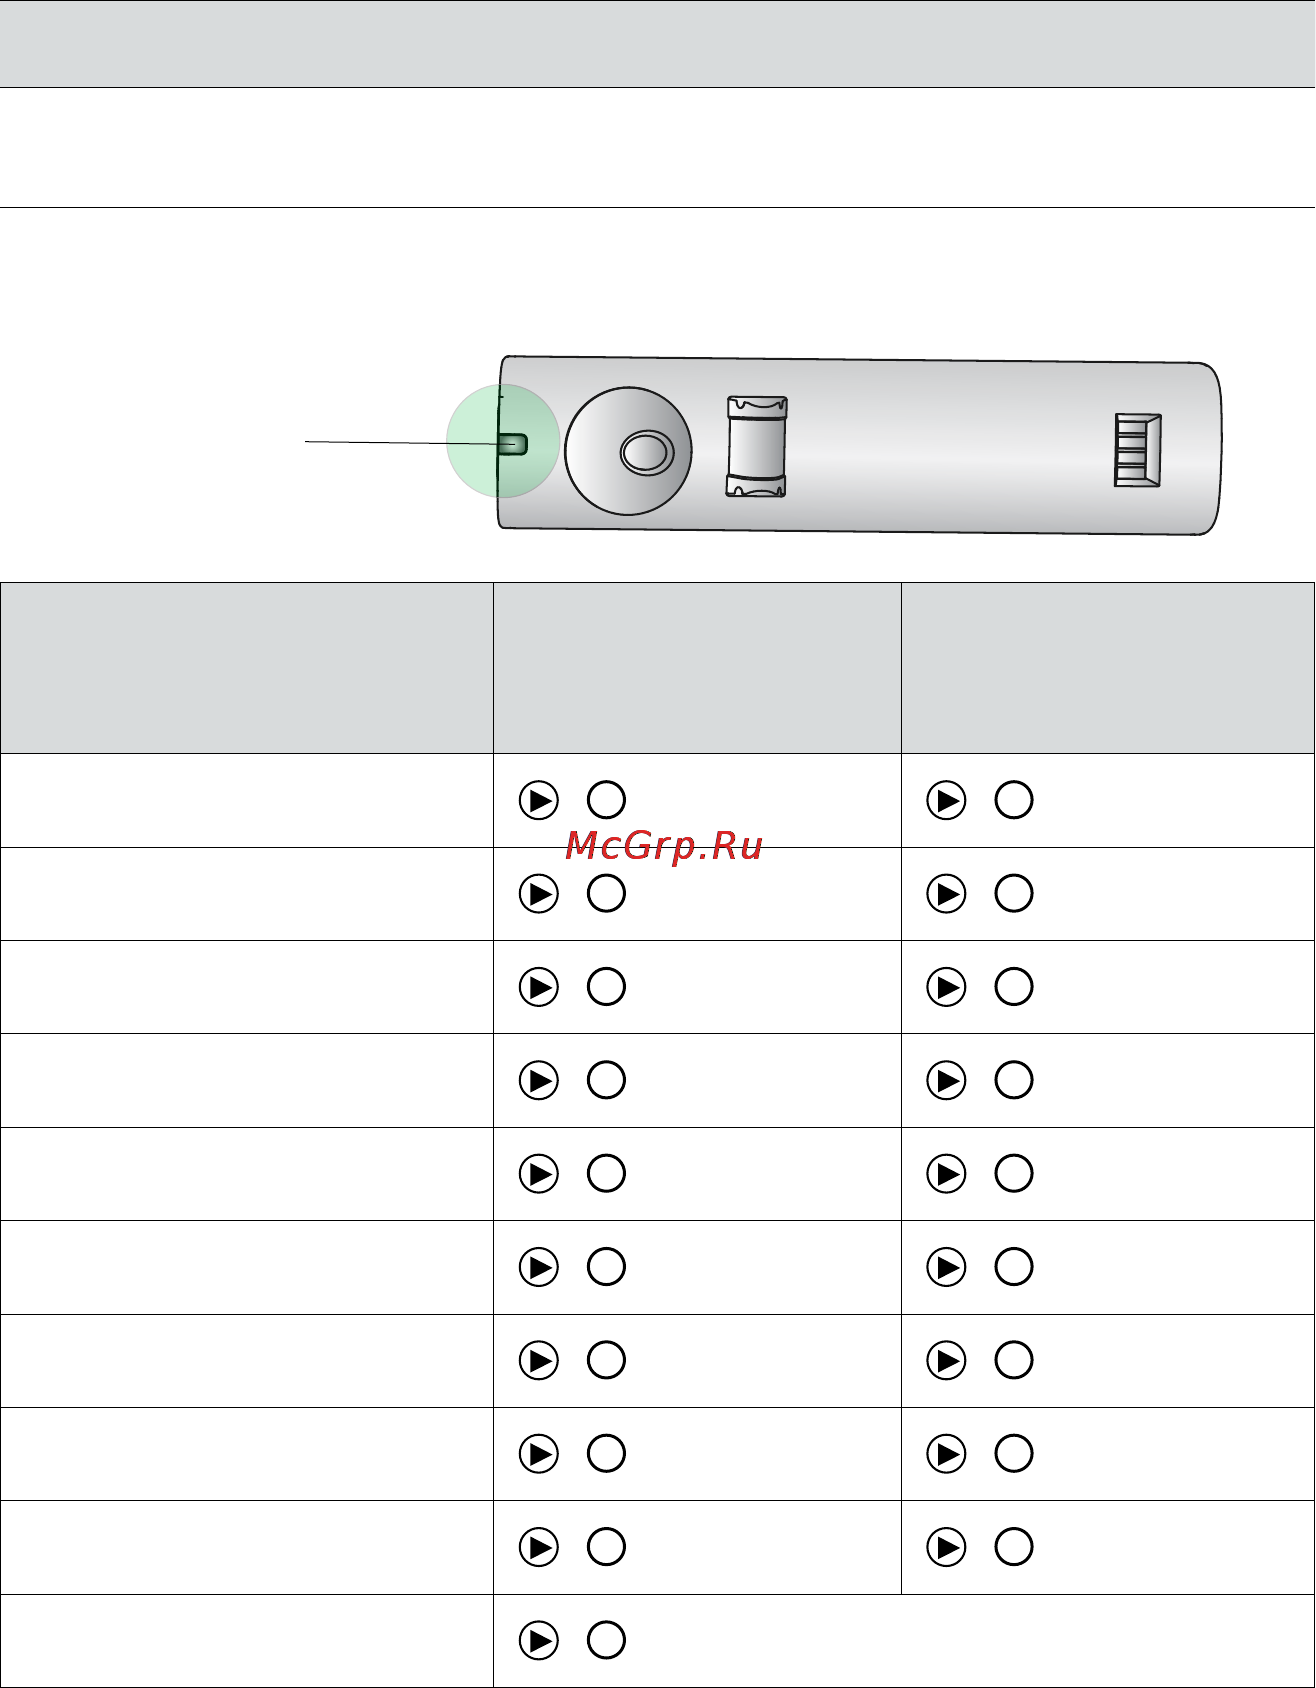Click play icon in ninth row, right column

(x=947, y=1547)
